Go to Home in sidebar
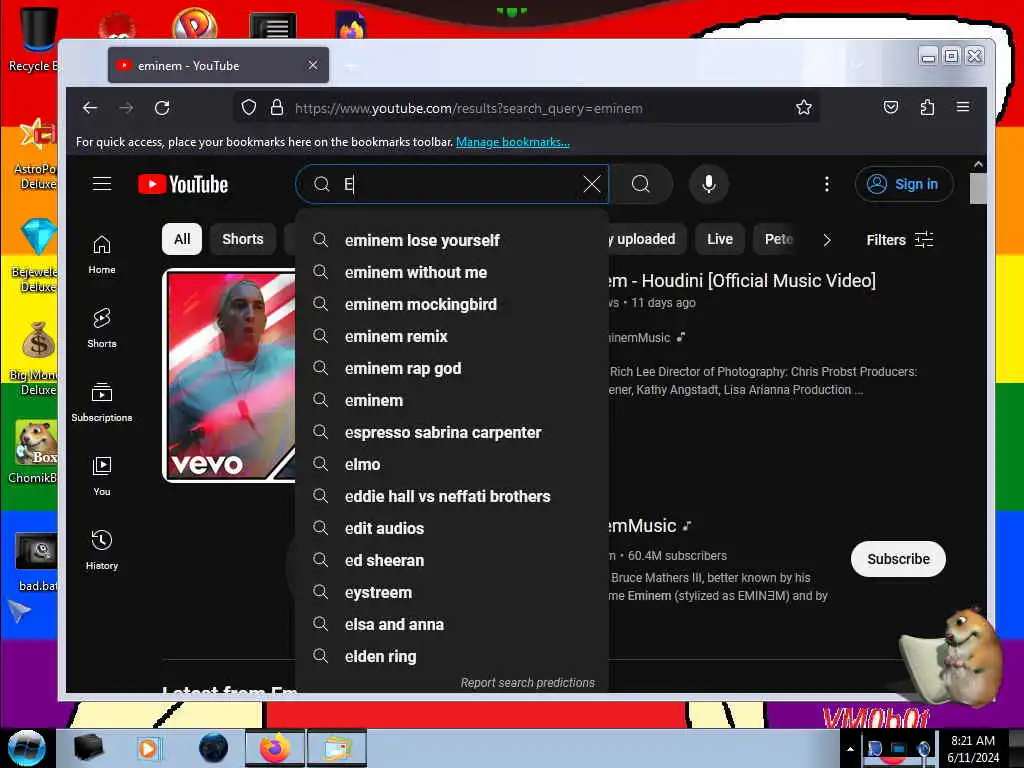This screenshot has height=768, width=1024. pos(102,255)
